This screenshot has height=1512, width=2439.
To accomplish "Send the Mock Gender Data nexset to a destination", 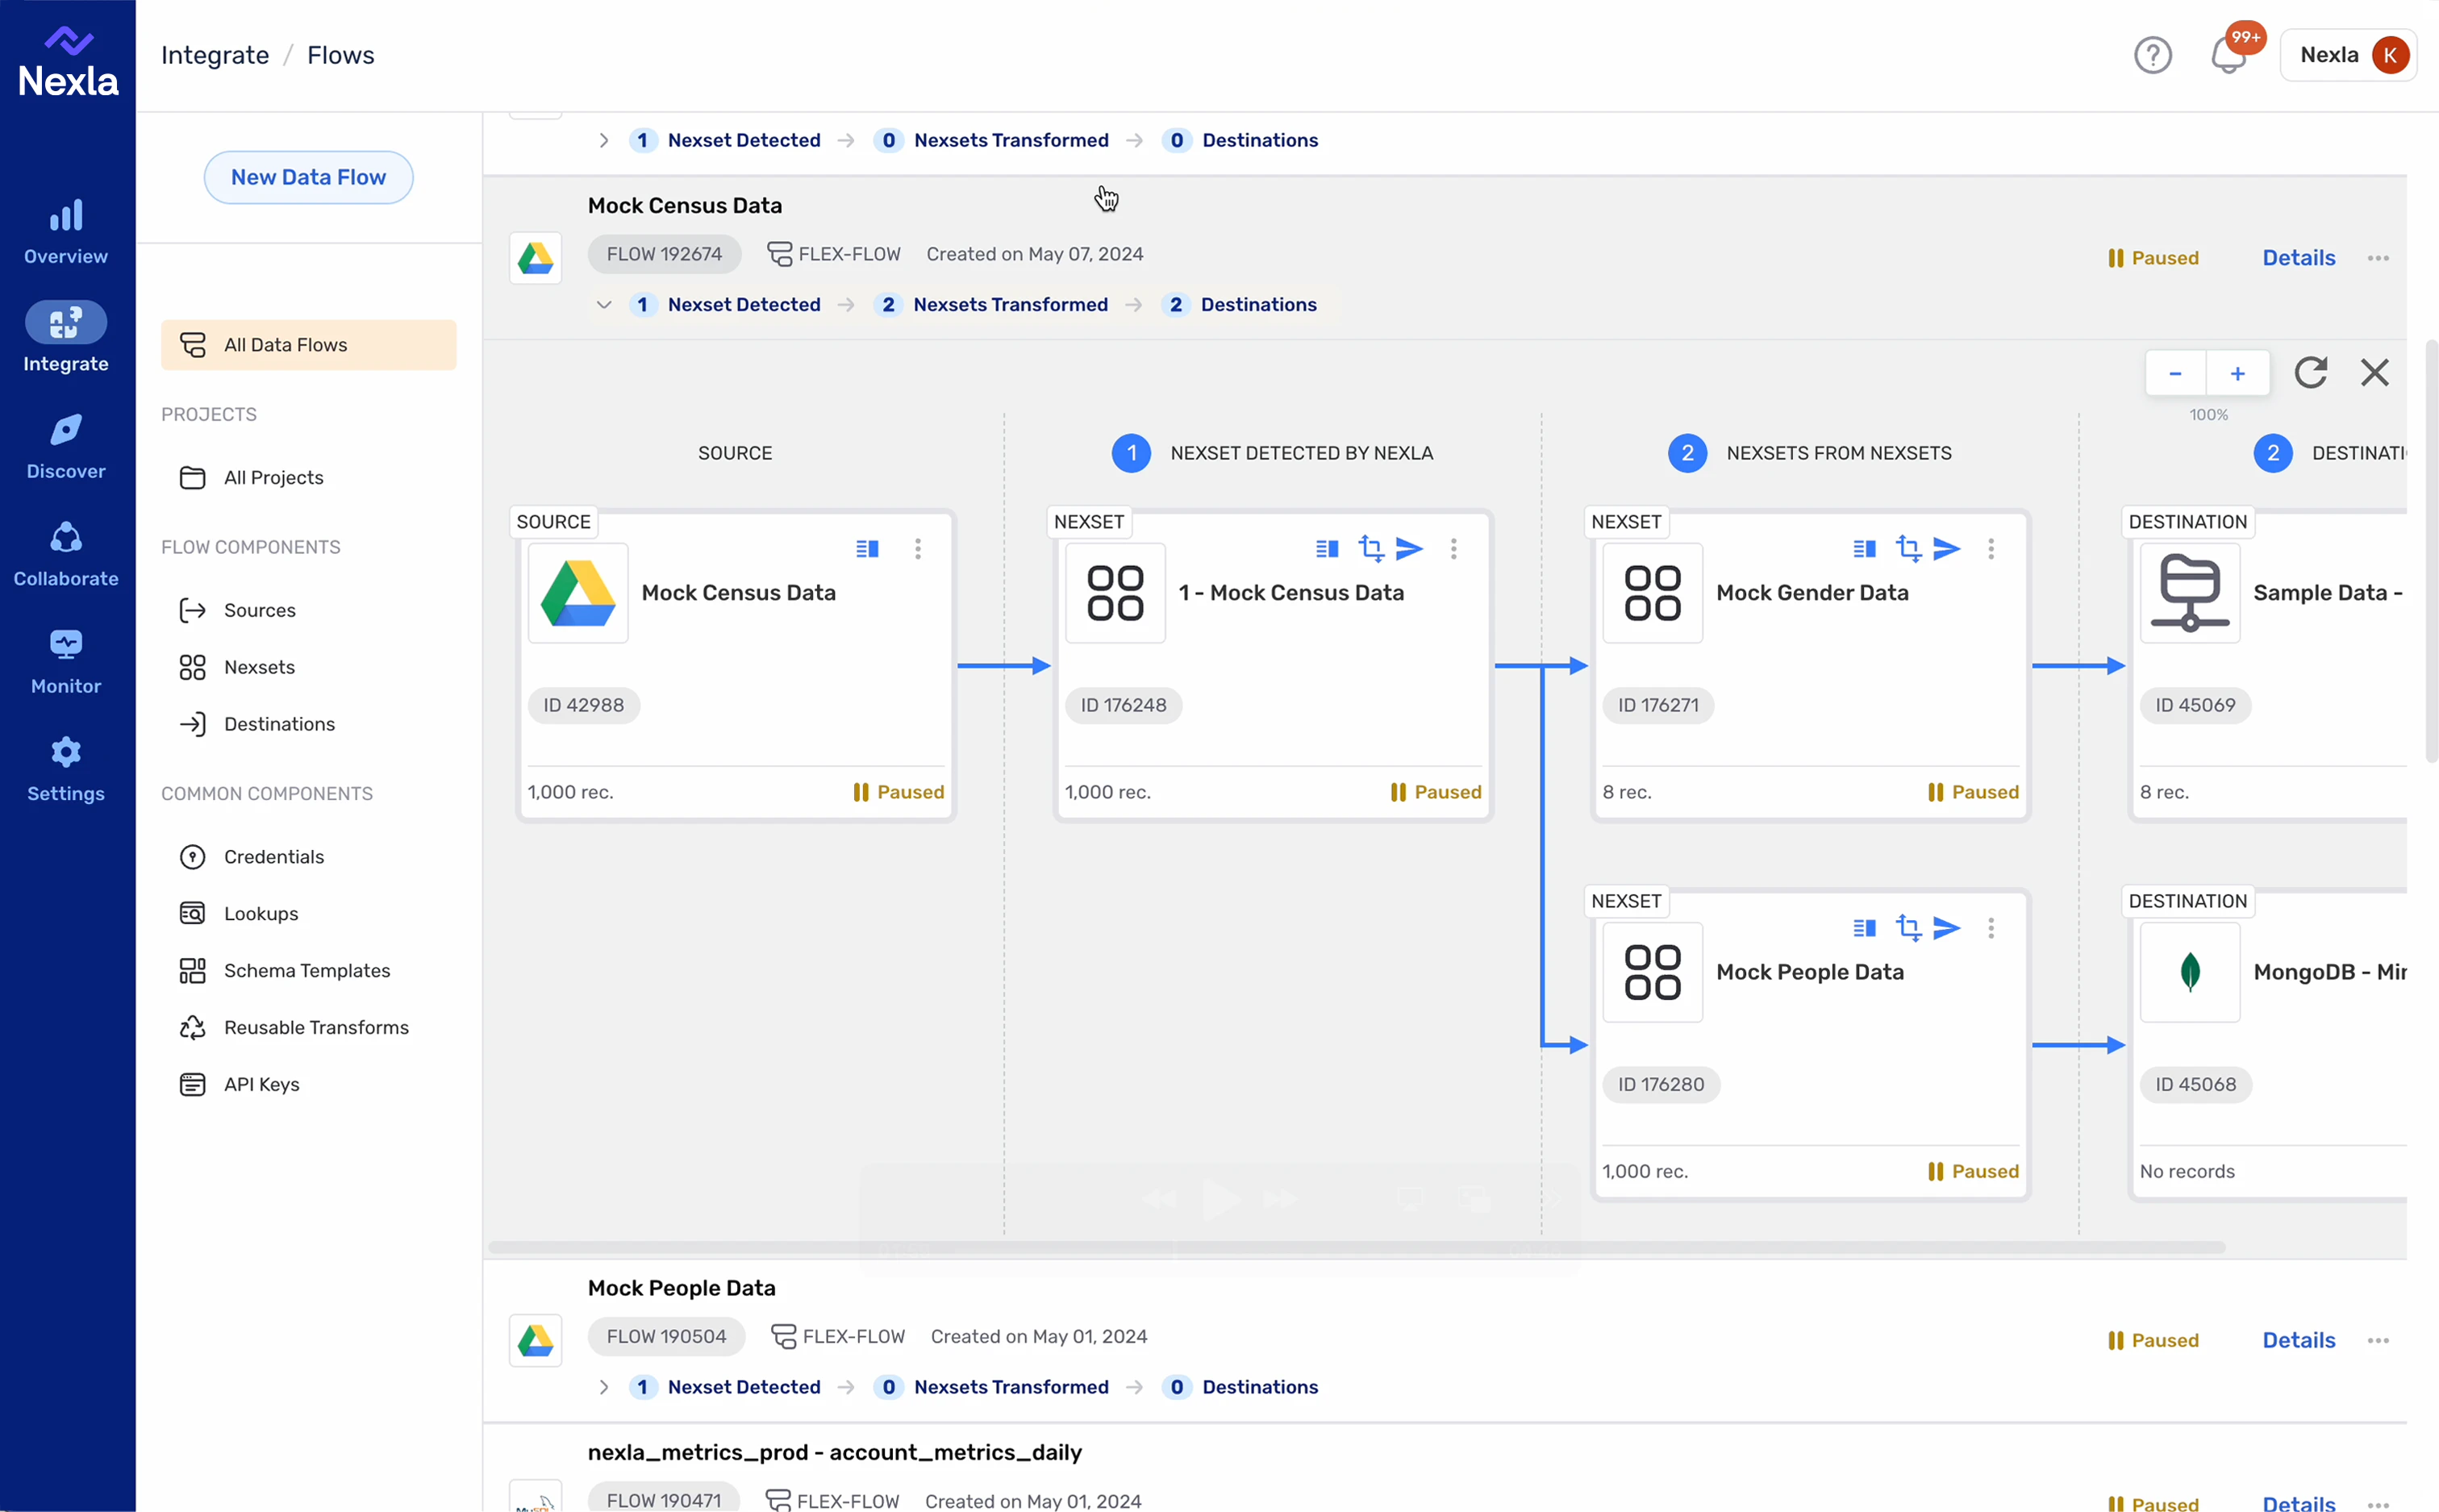I will (1948, 548).
